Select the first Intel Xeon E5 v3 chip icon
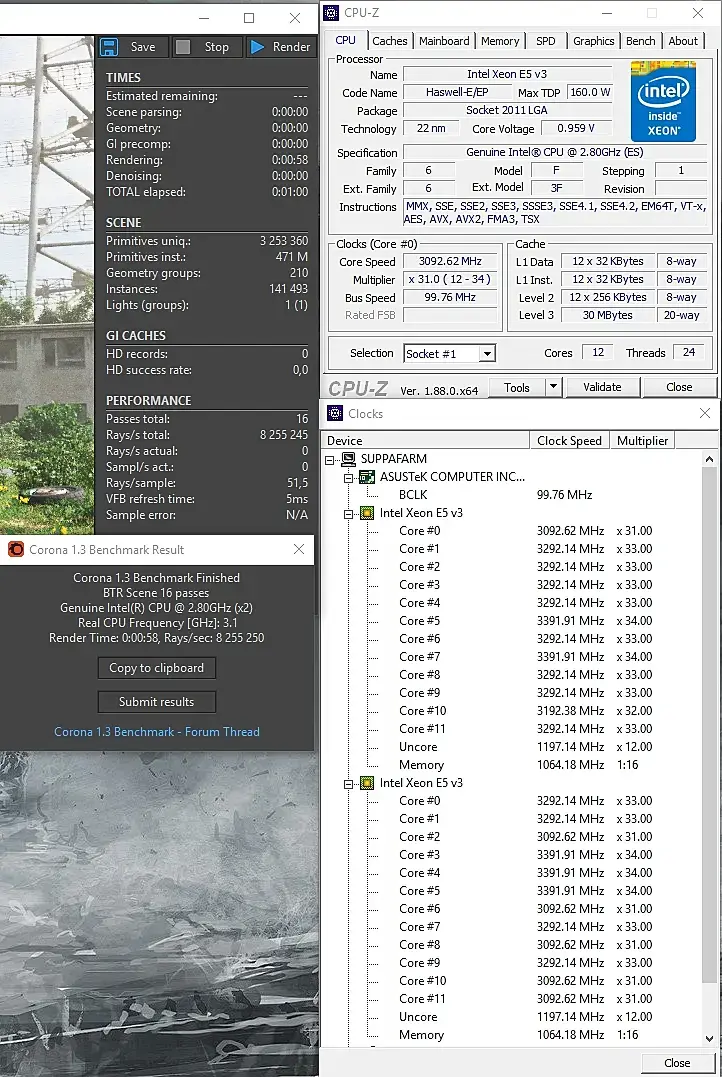 pos(367,512)
